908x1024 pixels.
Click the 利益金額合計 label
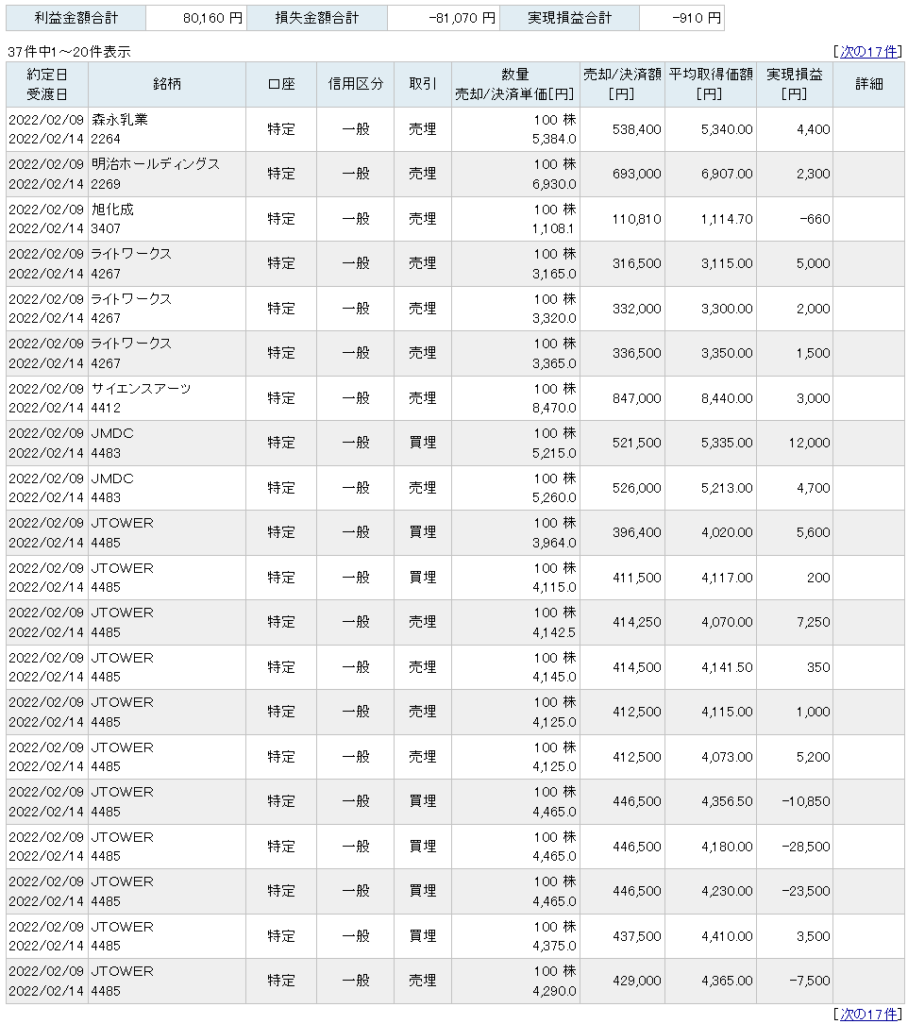76,18
